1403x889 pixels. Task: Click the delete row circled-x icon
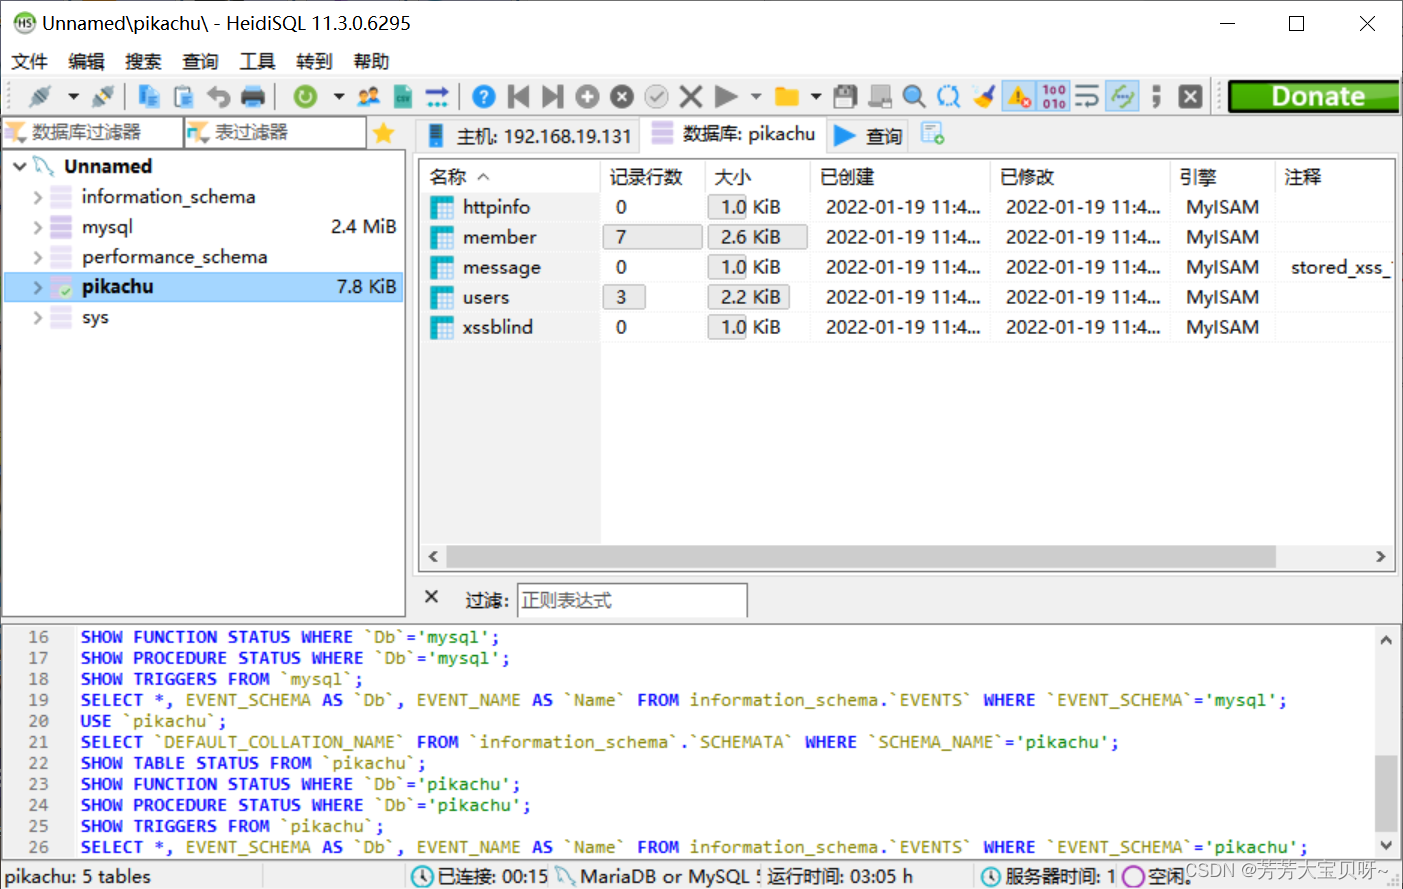622,96
